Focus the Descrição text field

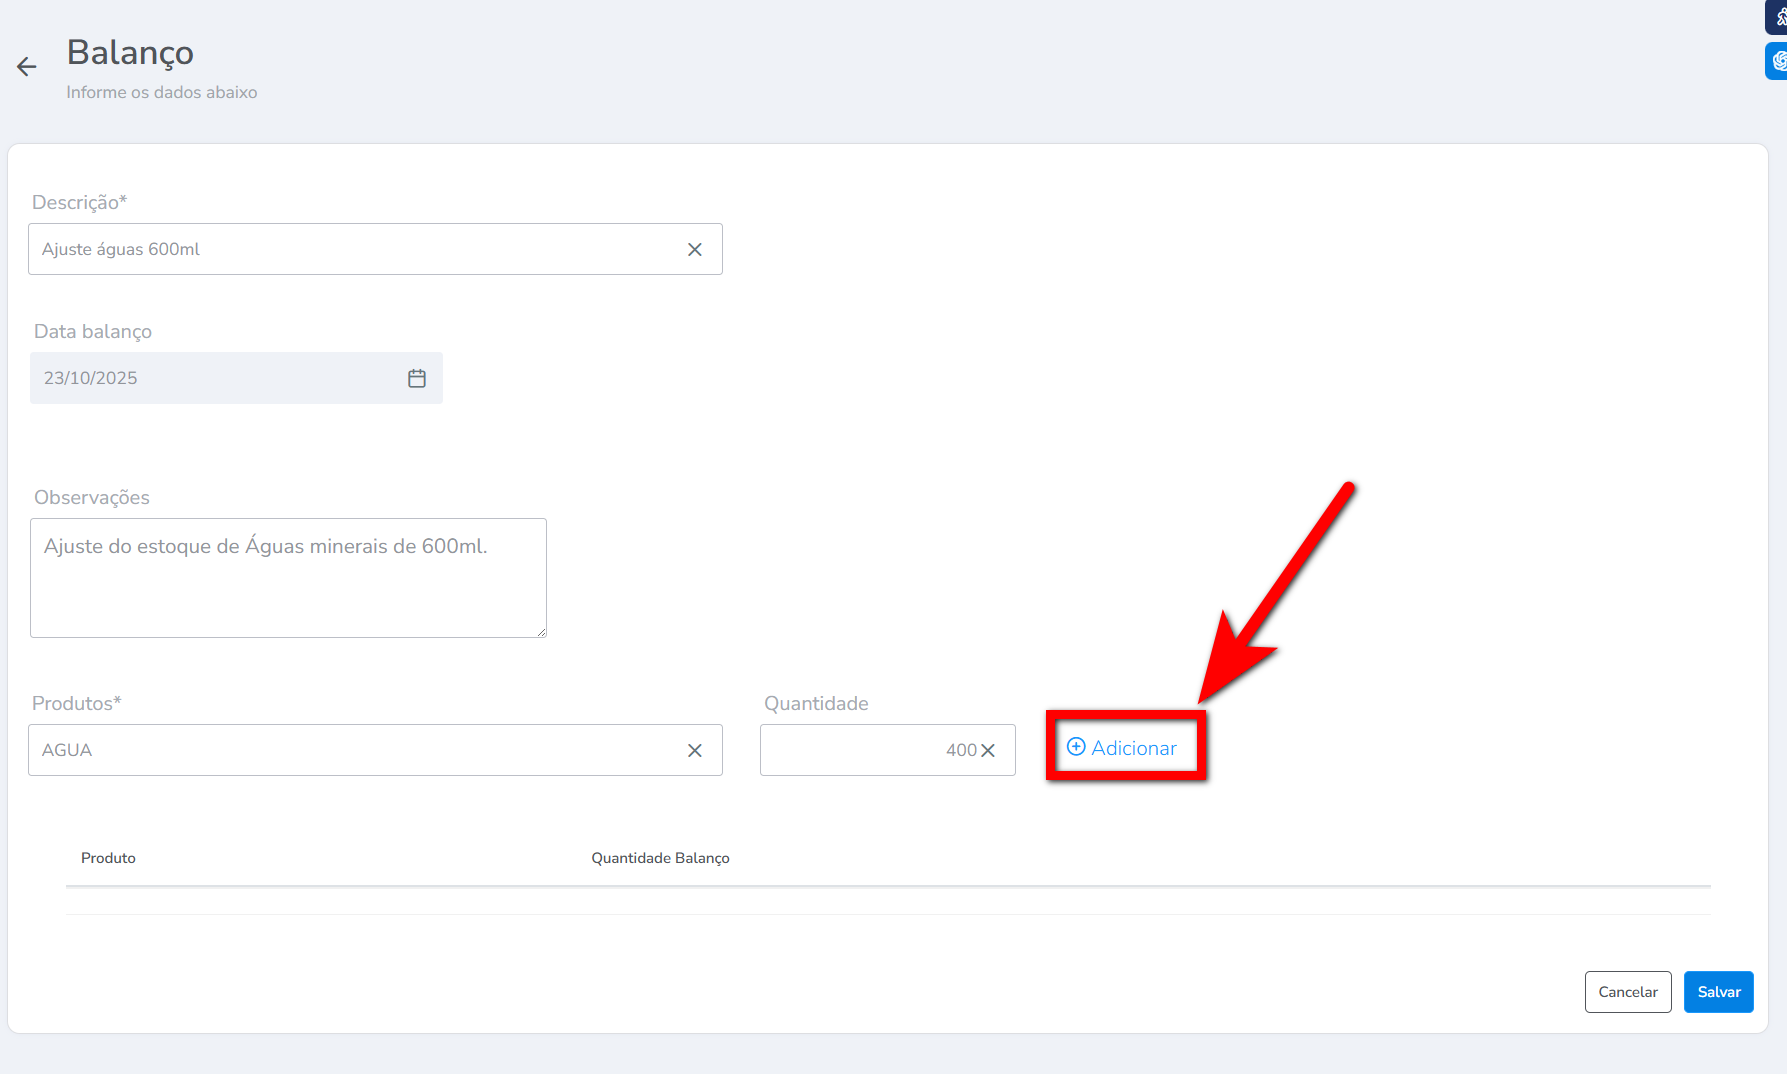355,250
